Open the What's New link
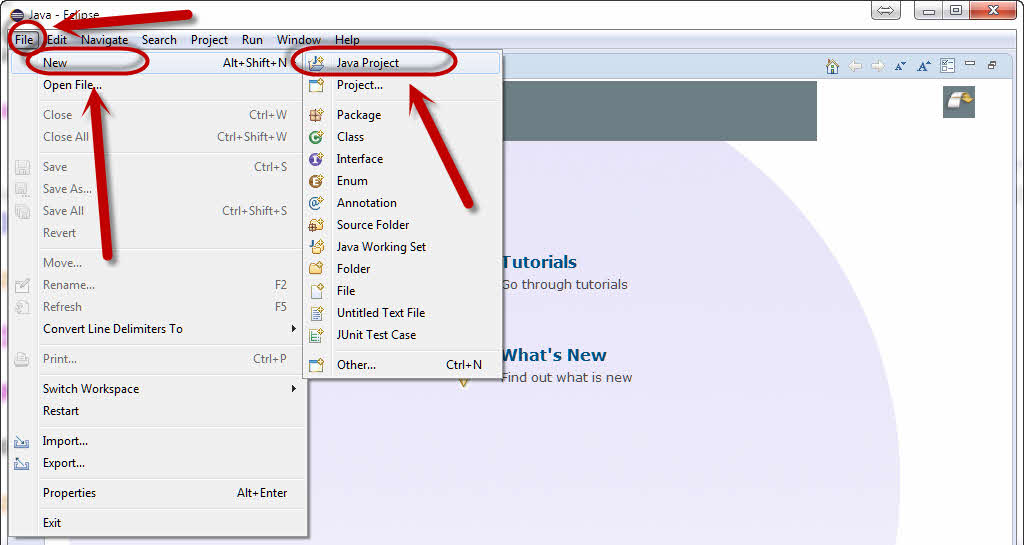This screenshot has height=545, width=1024. pos(554,355)
